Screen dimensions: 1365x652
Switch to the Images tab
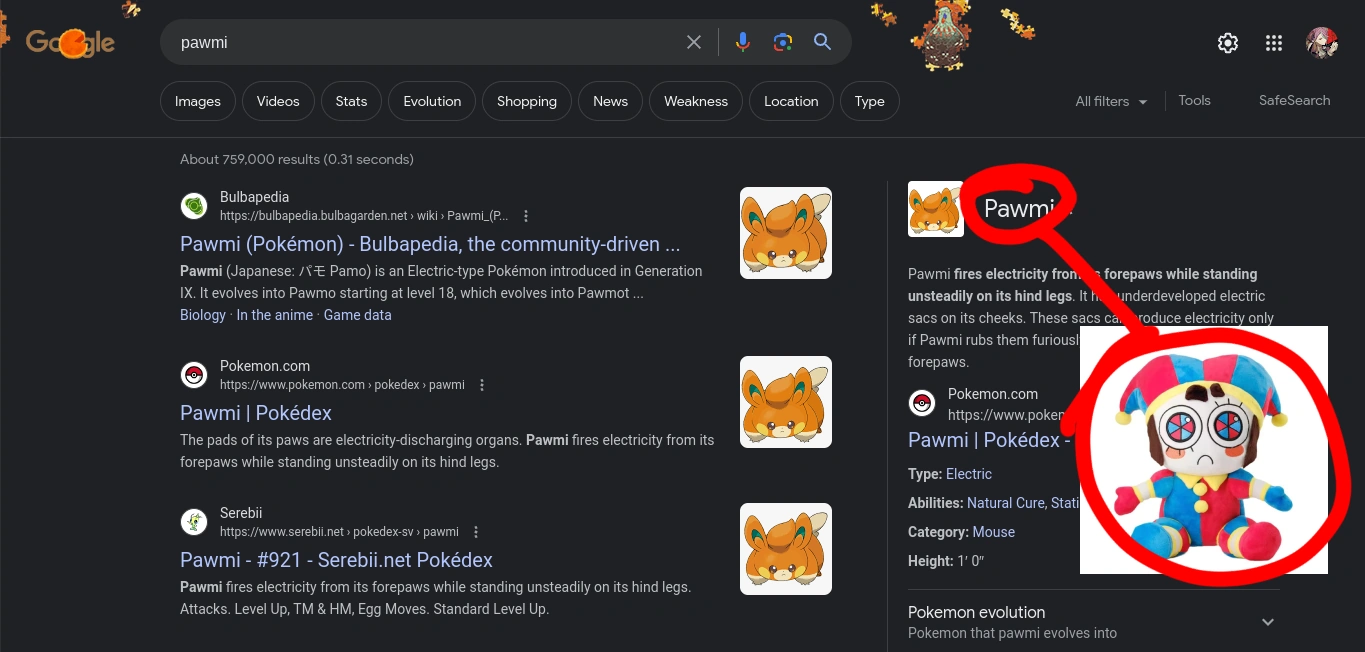[197, 100]
